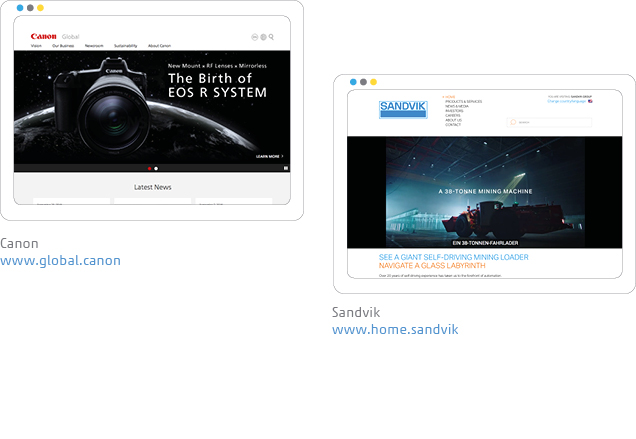Open the www.global.canon link
636x439 pixels.
60,261
